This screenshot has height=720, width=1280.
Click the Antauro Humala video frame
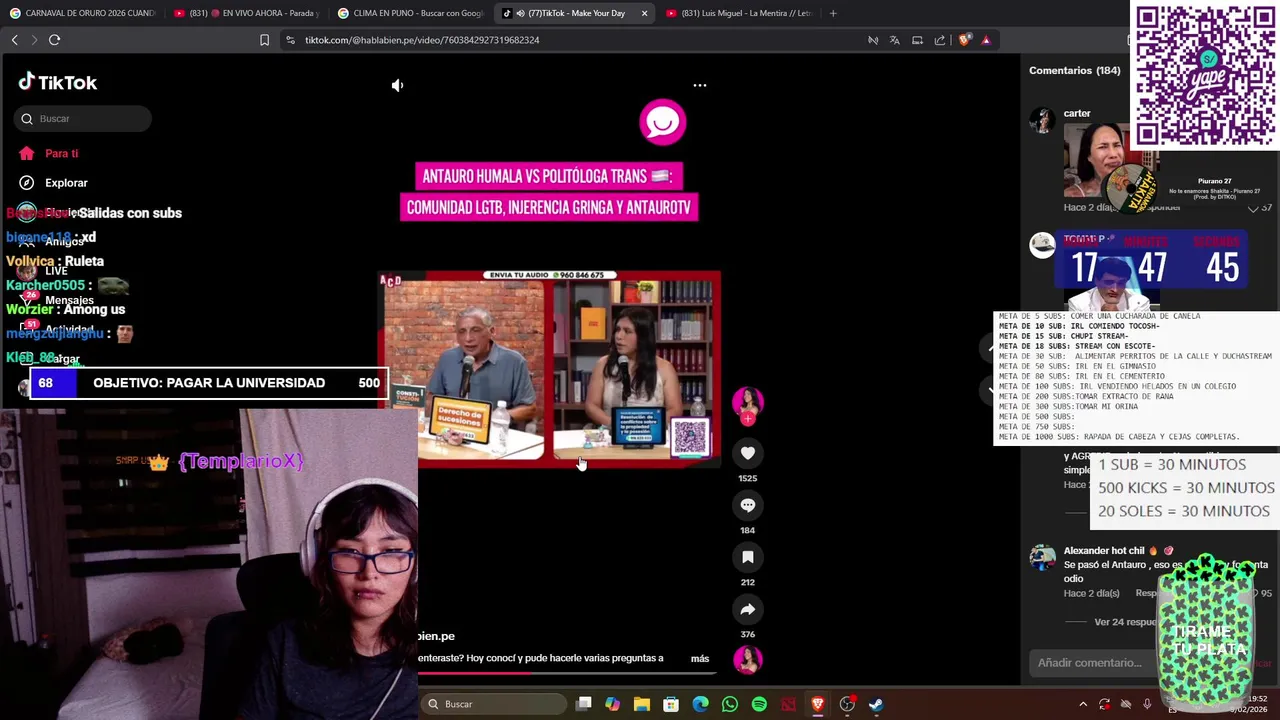[x=549, y=368]
